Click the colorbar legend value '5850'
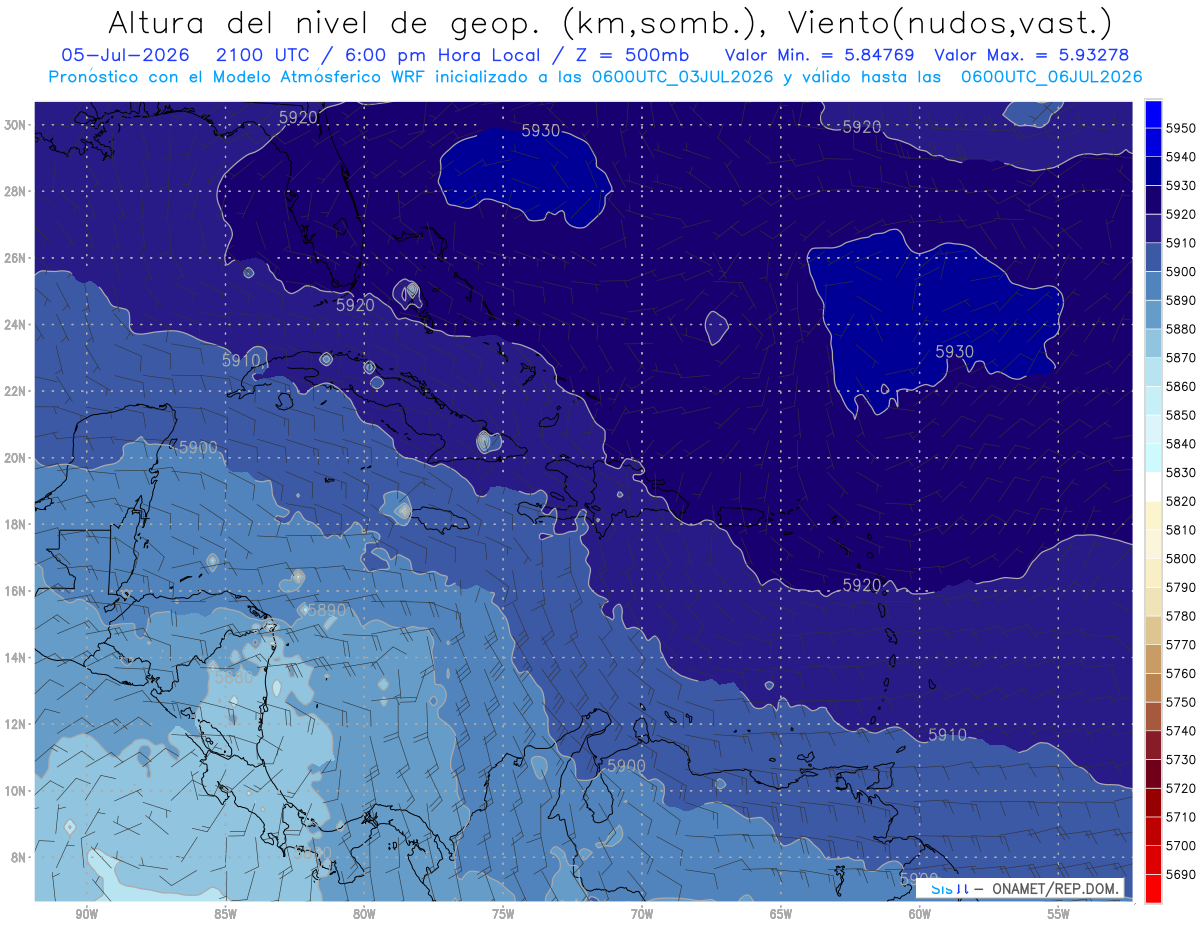Screen dimensions: 1200x927 1181,415
